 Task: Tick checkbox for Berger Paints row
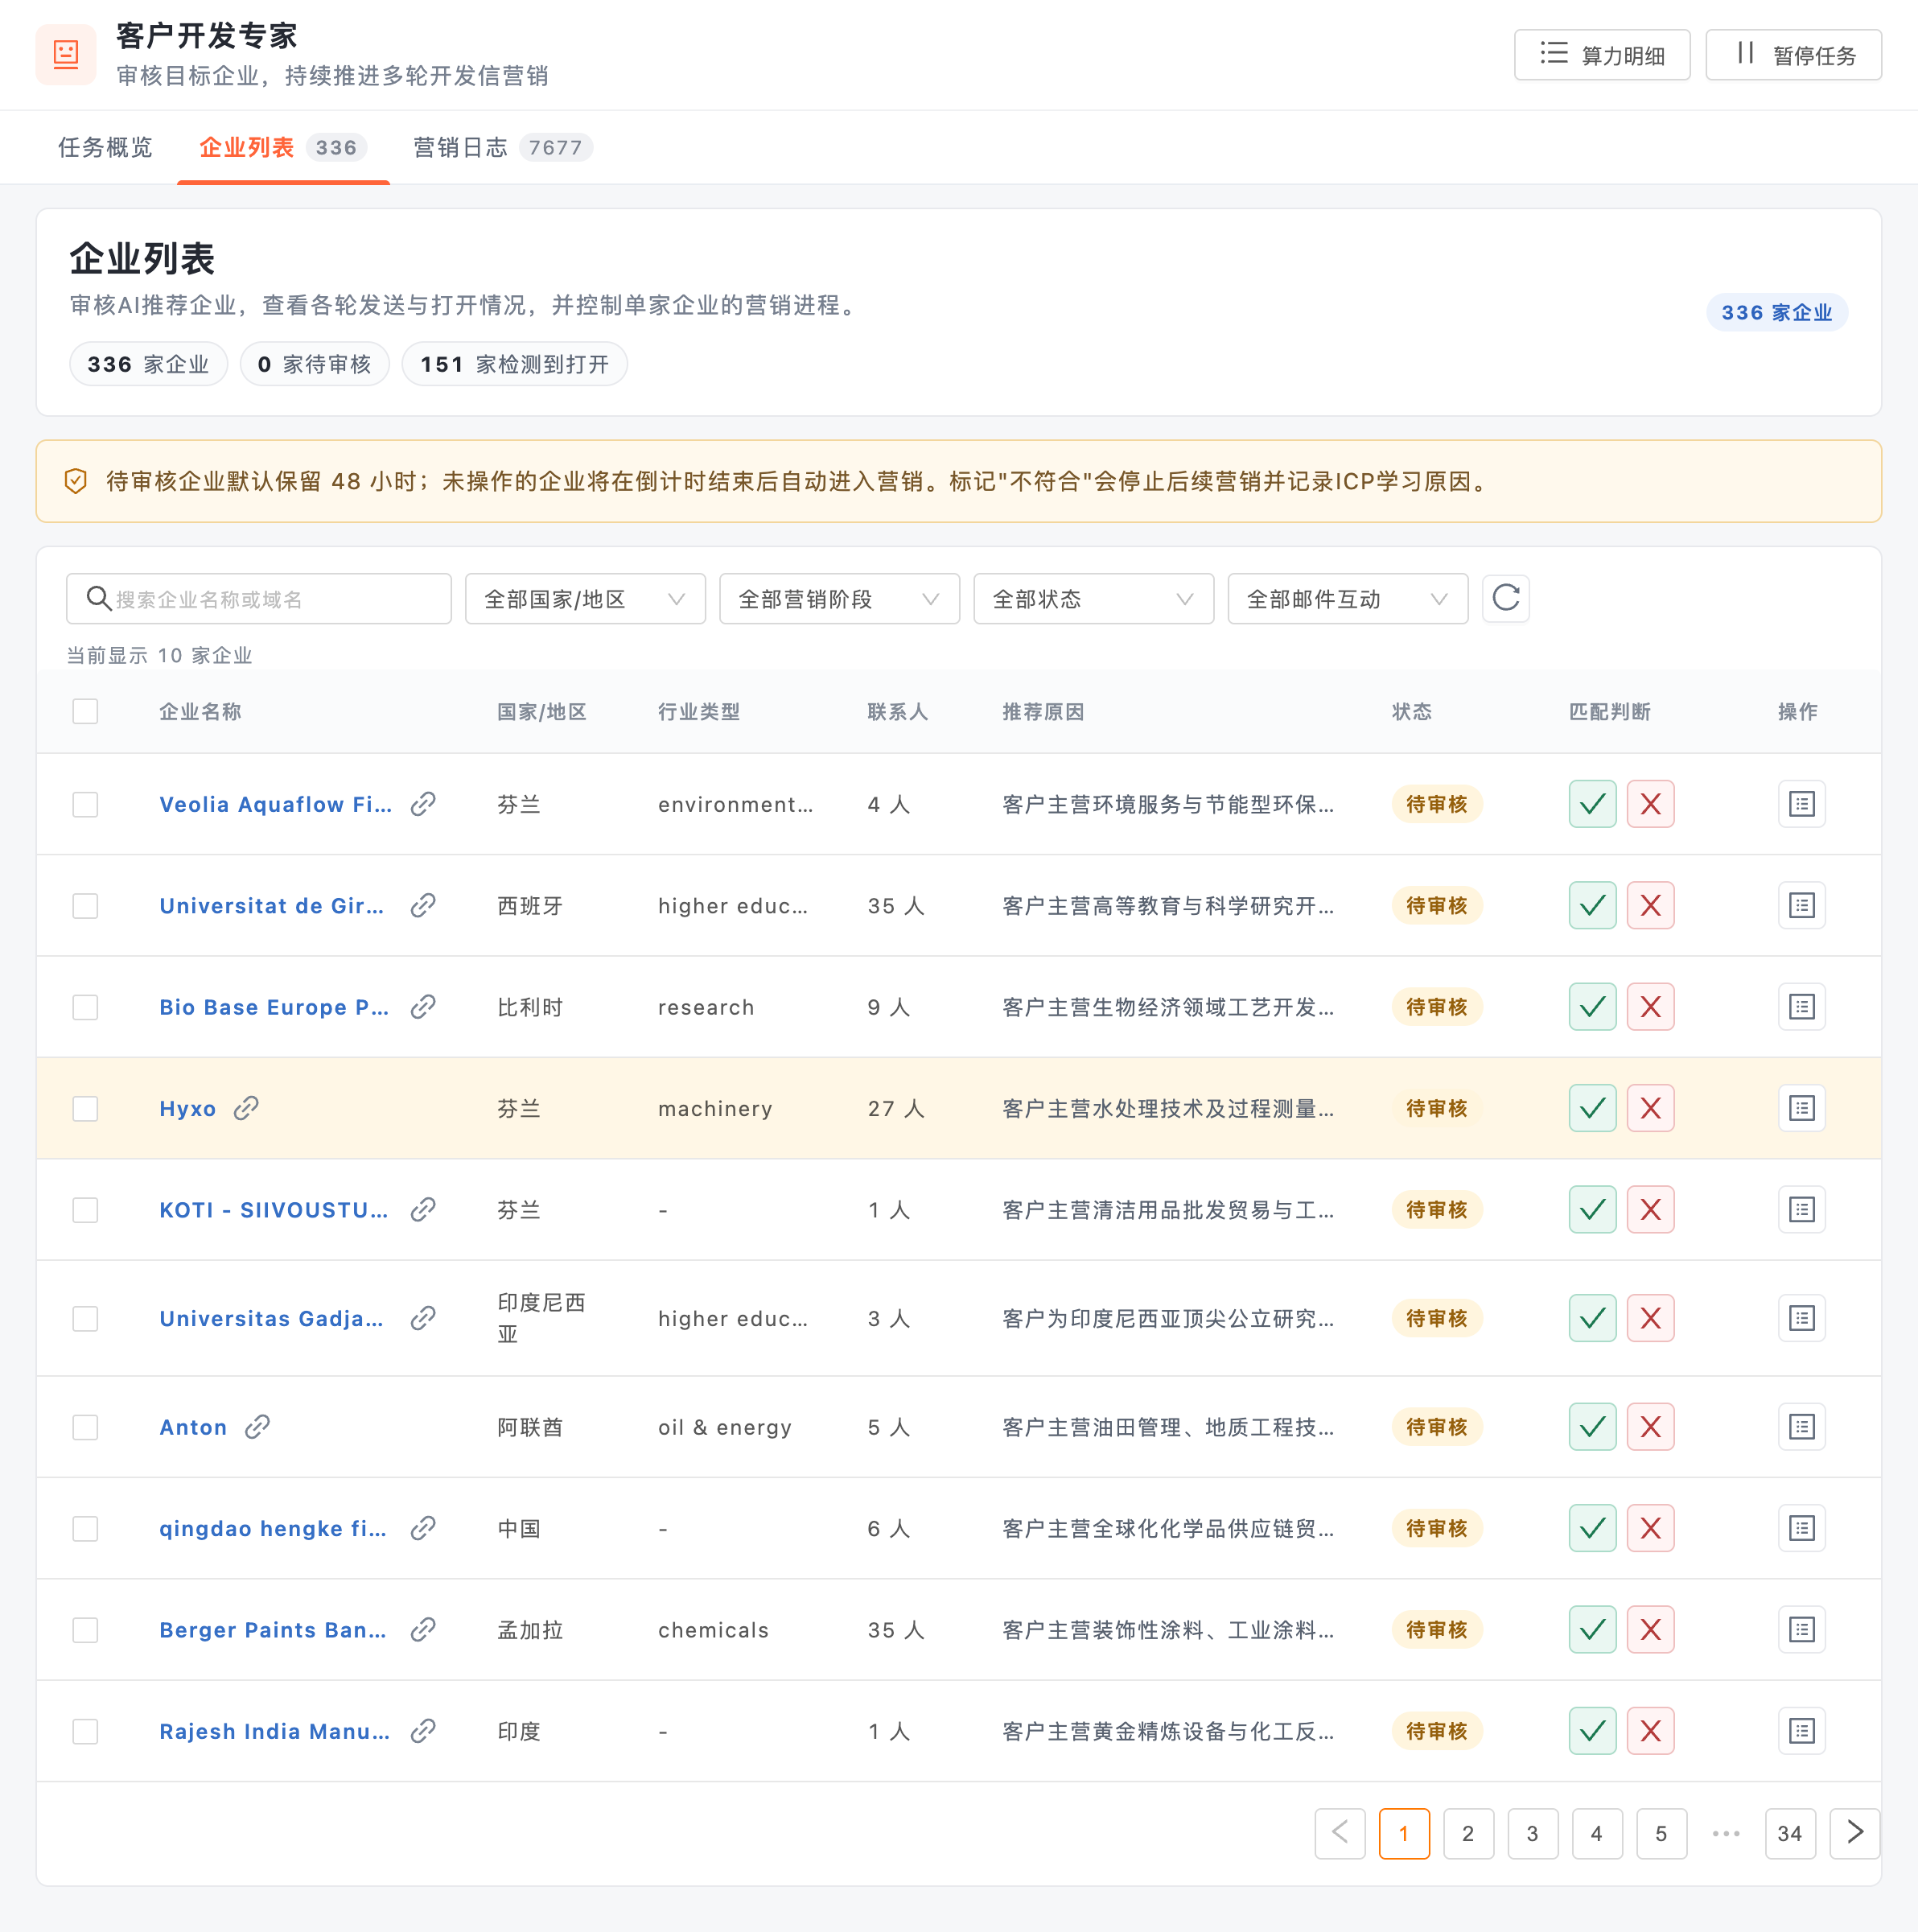85,1630
